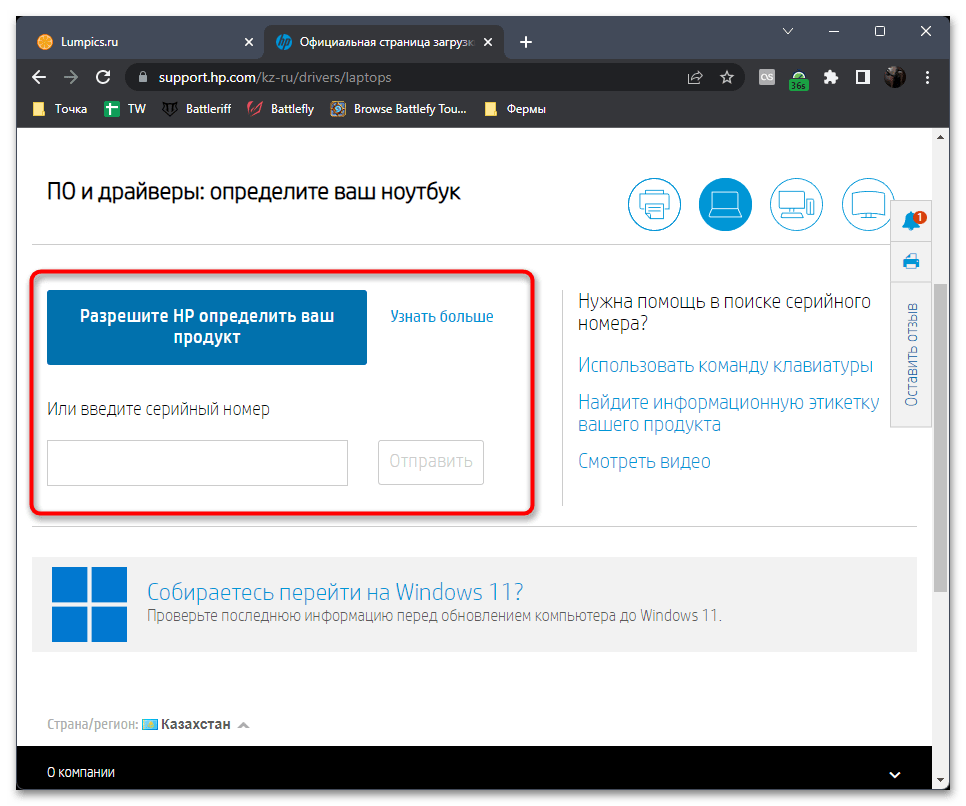Screen dimensions: 966x806
Task: Open the notification bell with badge
Action: click(911, 221)
